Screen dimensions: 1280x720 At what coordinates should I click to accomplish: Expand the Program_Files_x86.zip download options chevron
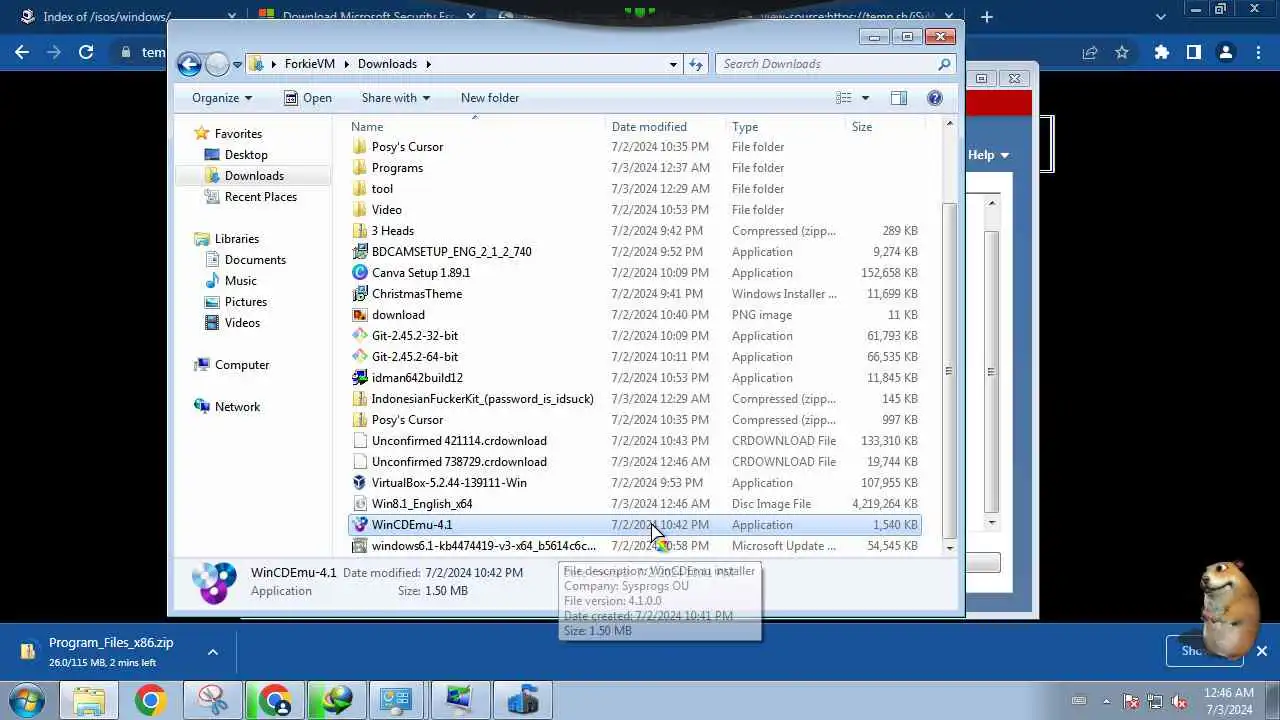pyautogui.click(x=212, y=652)
